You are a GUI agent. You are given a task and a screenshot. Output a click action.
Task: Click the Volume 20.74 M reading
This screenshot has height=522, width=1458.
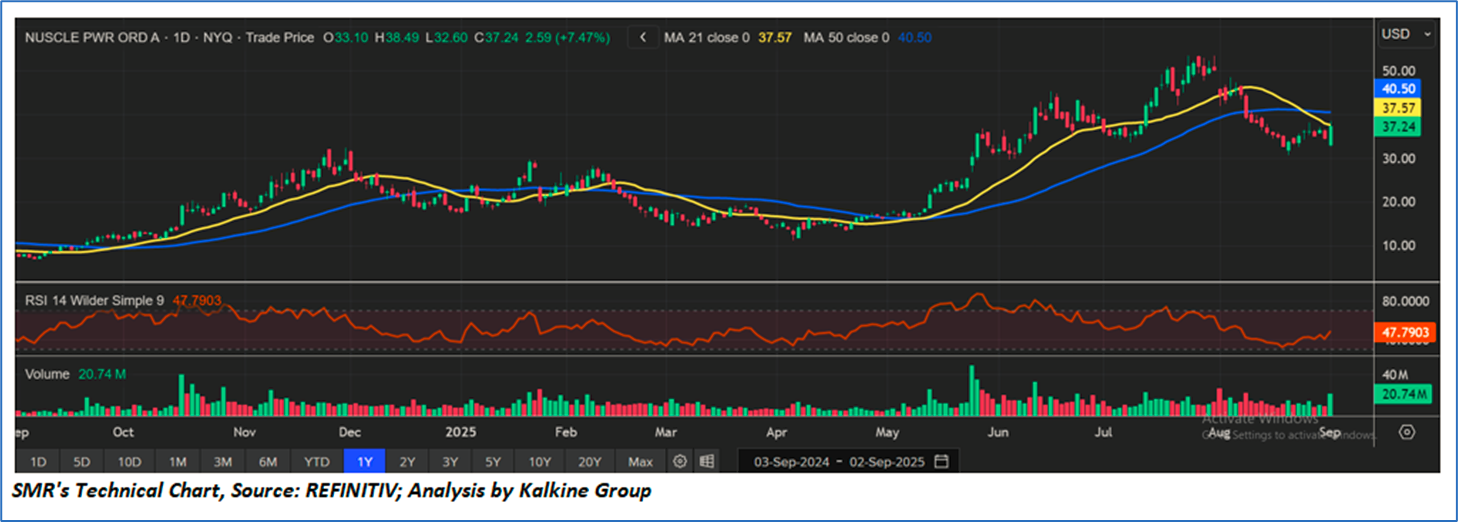point(102,374)
